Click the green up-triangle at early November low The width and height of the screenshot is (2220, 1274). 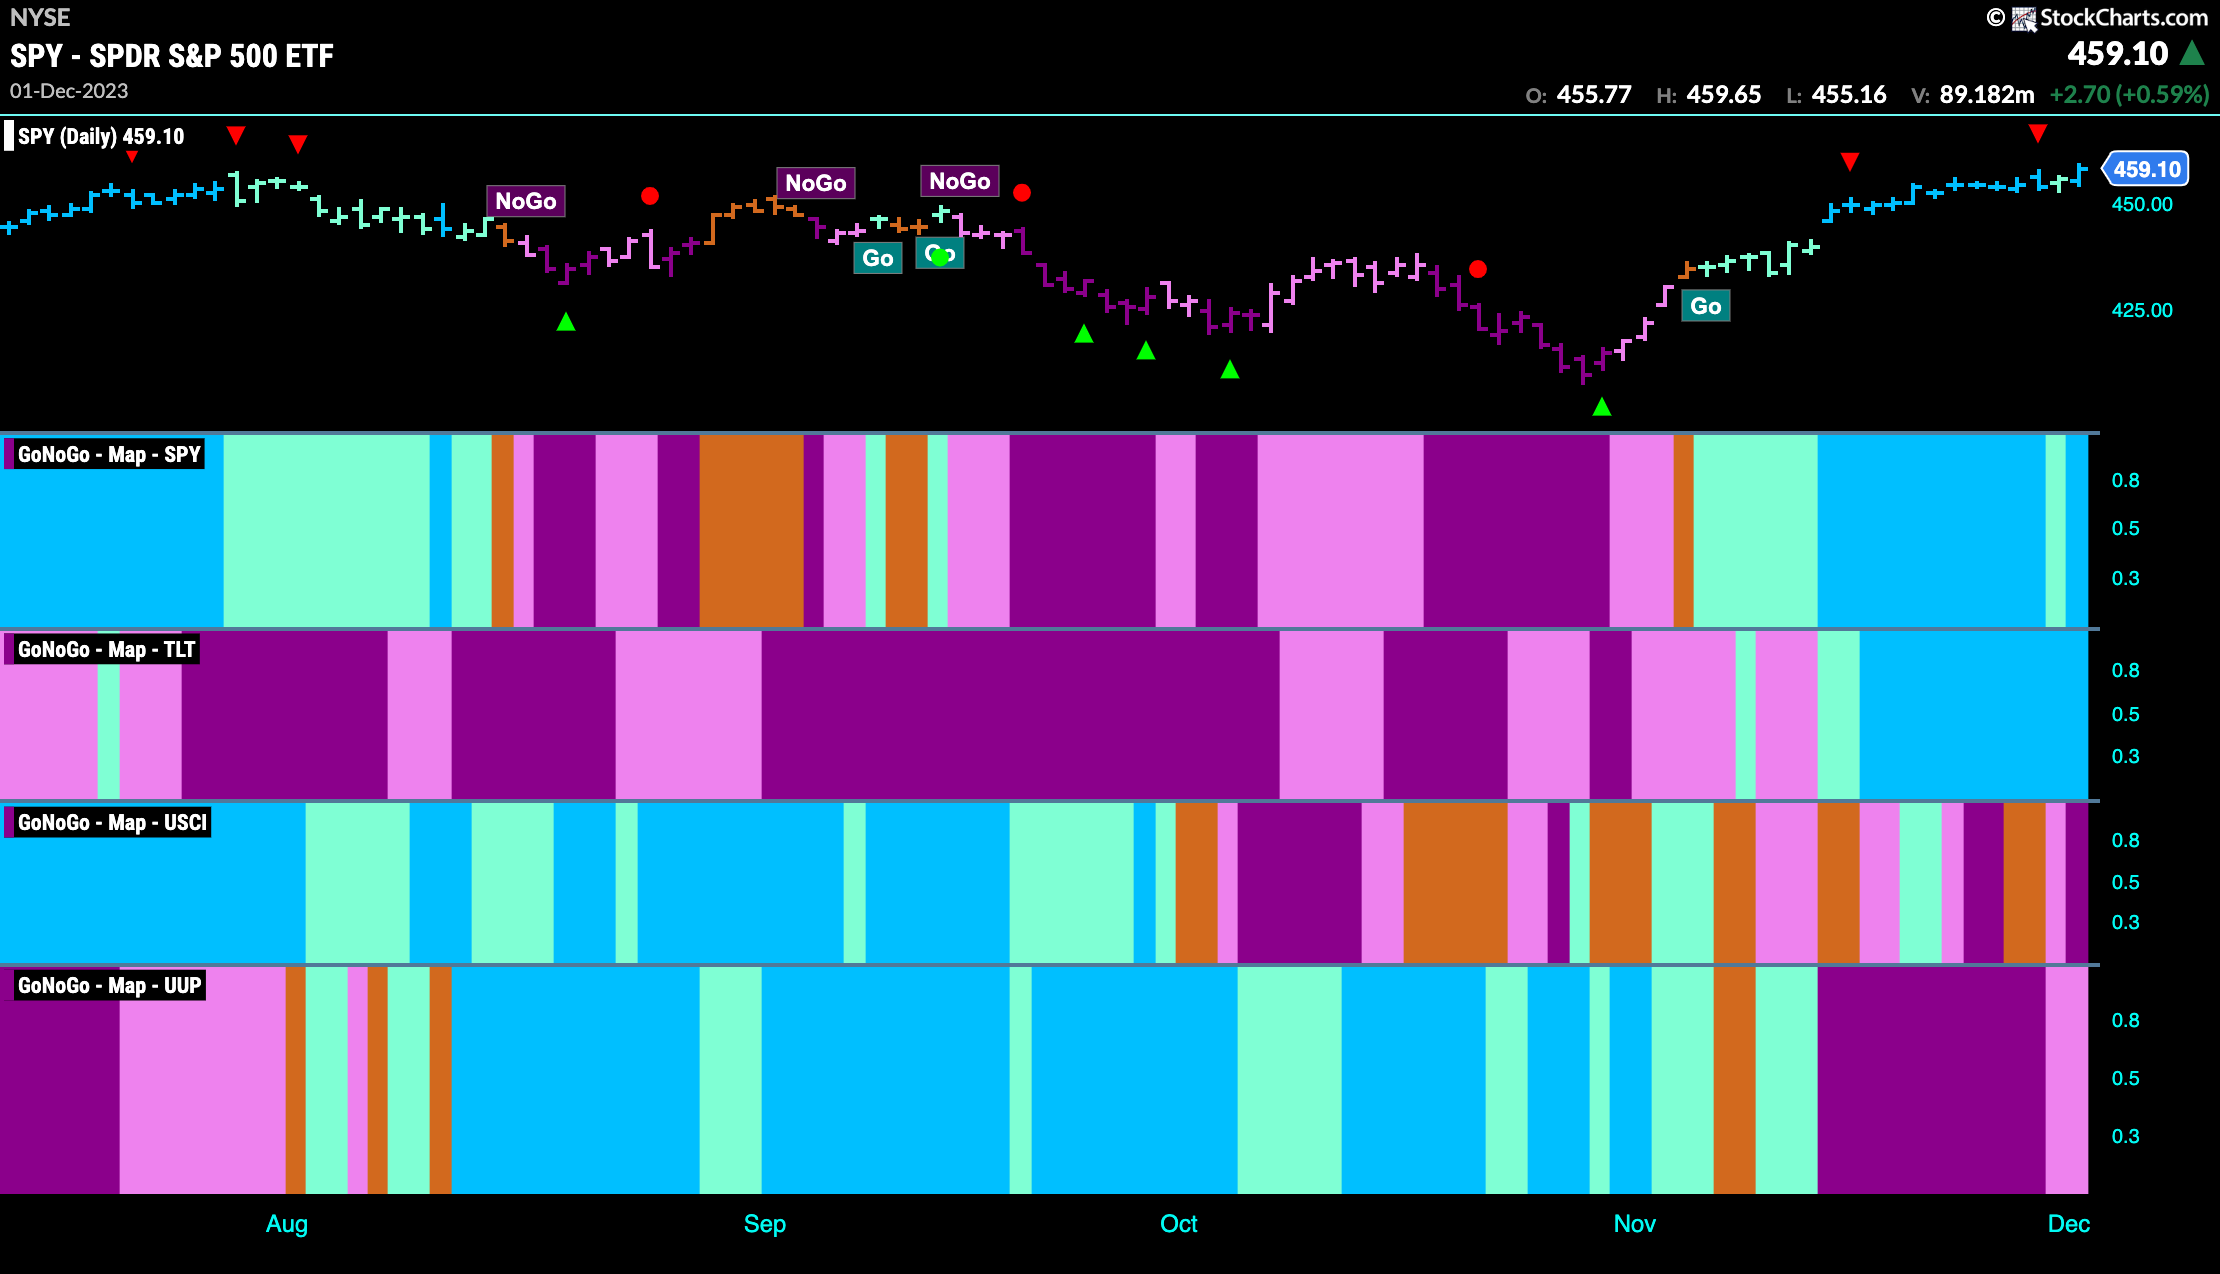[x=1602, y=406]
